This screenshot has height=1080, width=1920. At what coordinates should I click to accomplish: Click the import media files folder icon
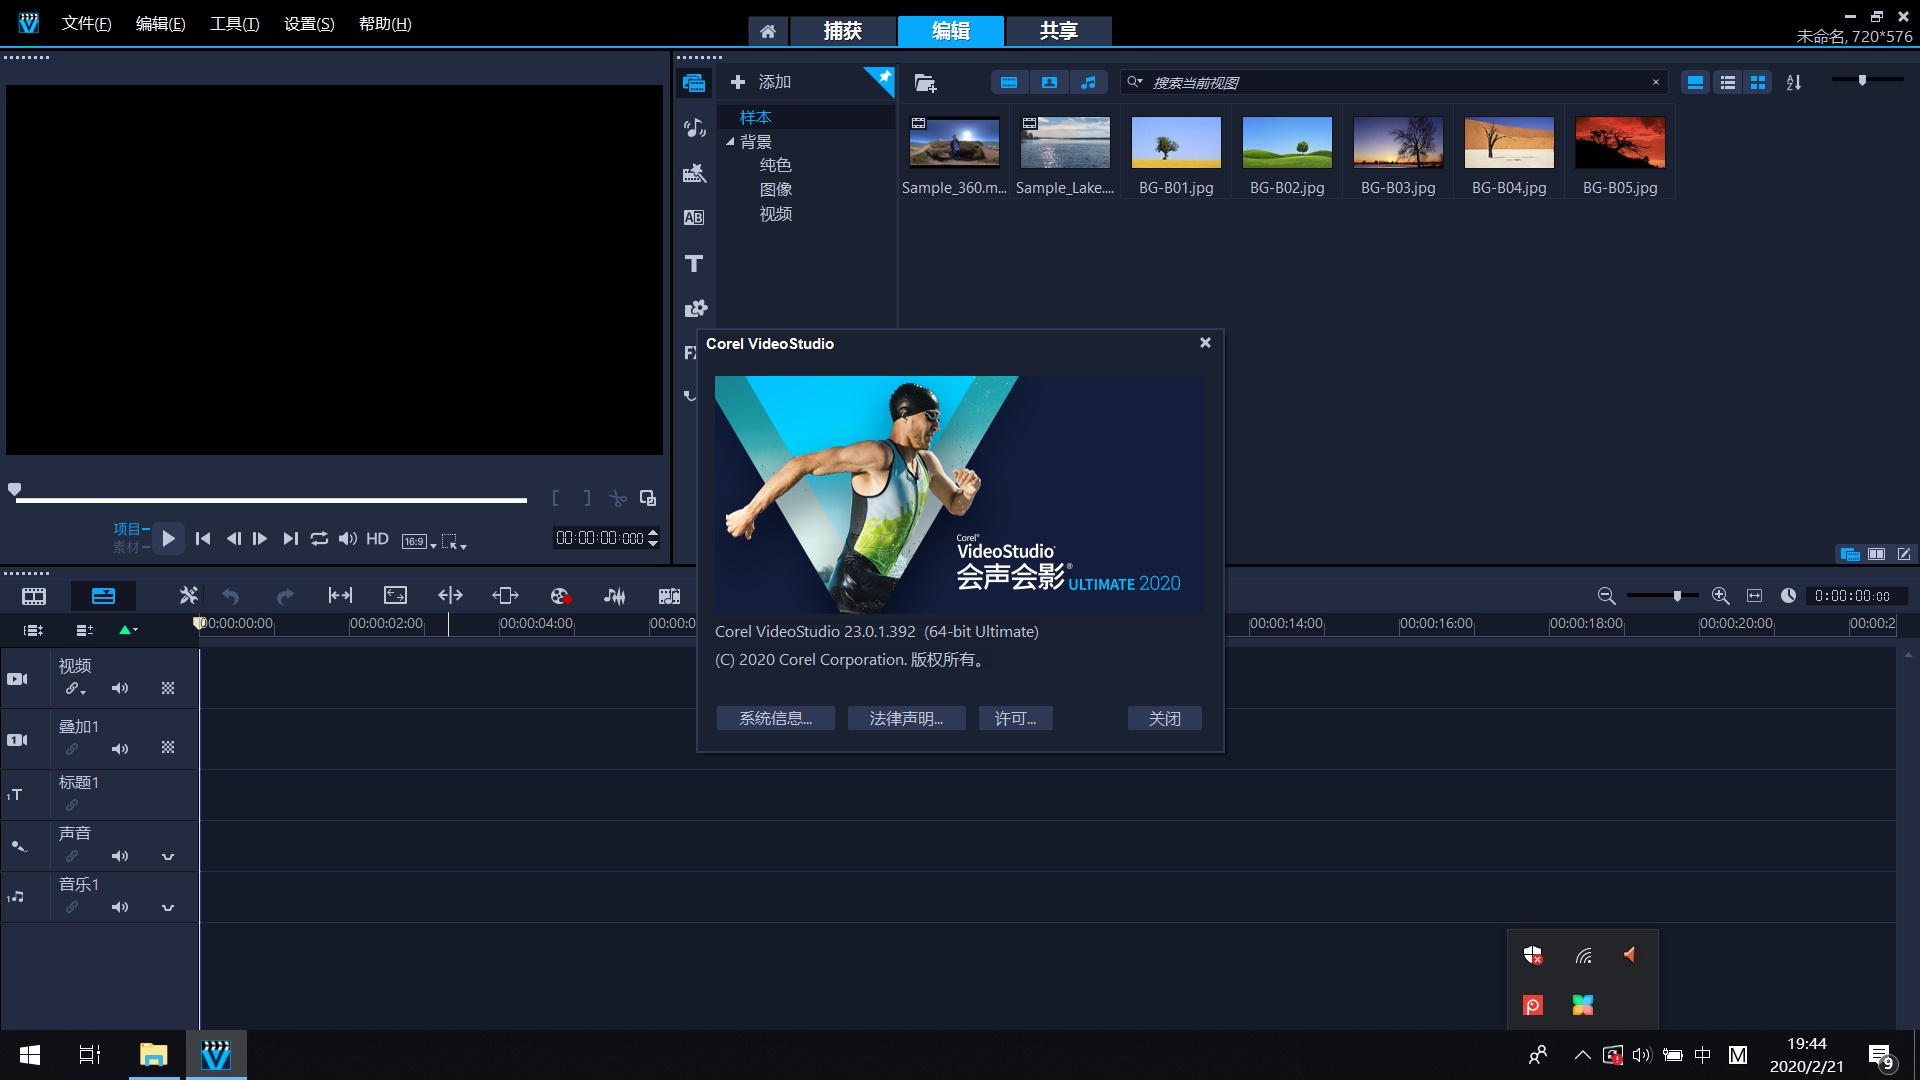(925, 83)
